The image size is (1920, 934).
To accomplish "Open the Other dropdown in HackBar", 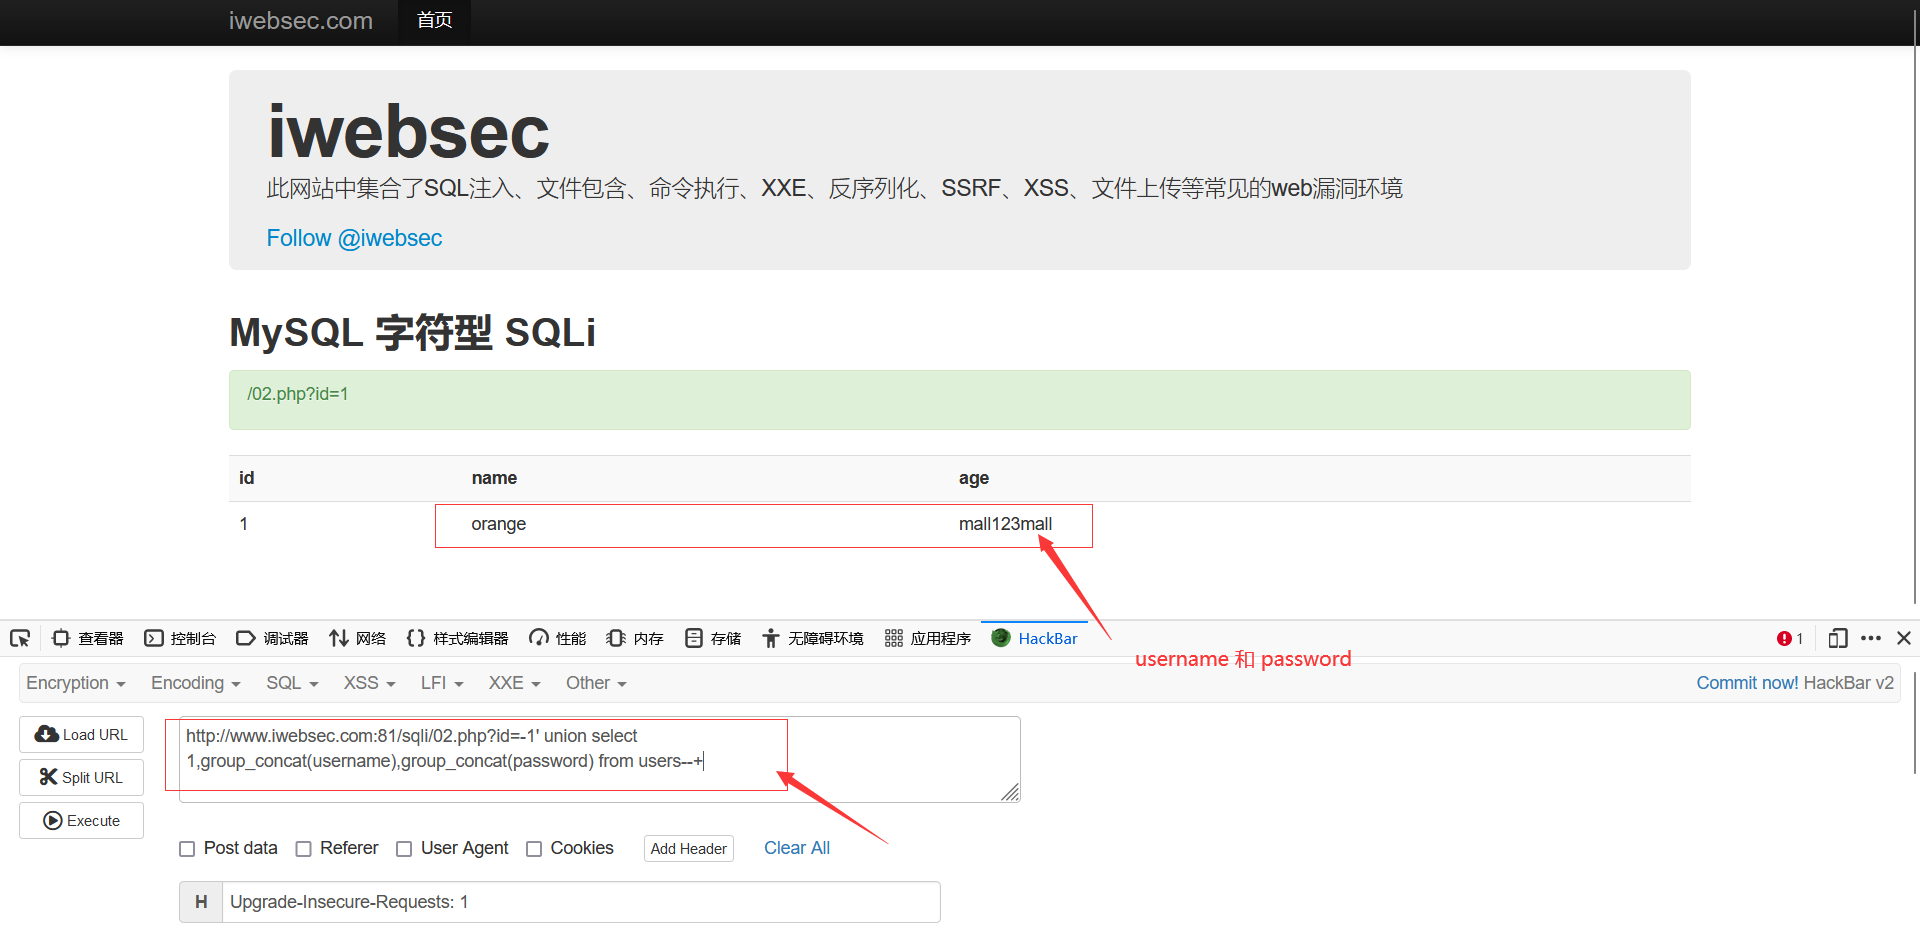I will (x=595, y=683).
